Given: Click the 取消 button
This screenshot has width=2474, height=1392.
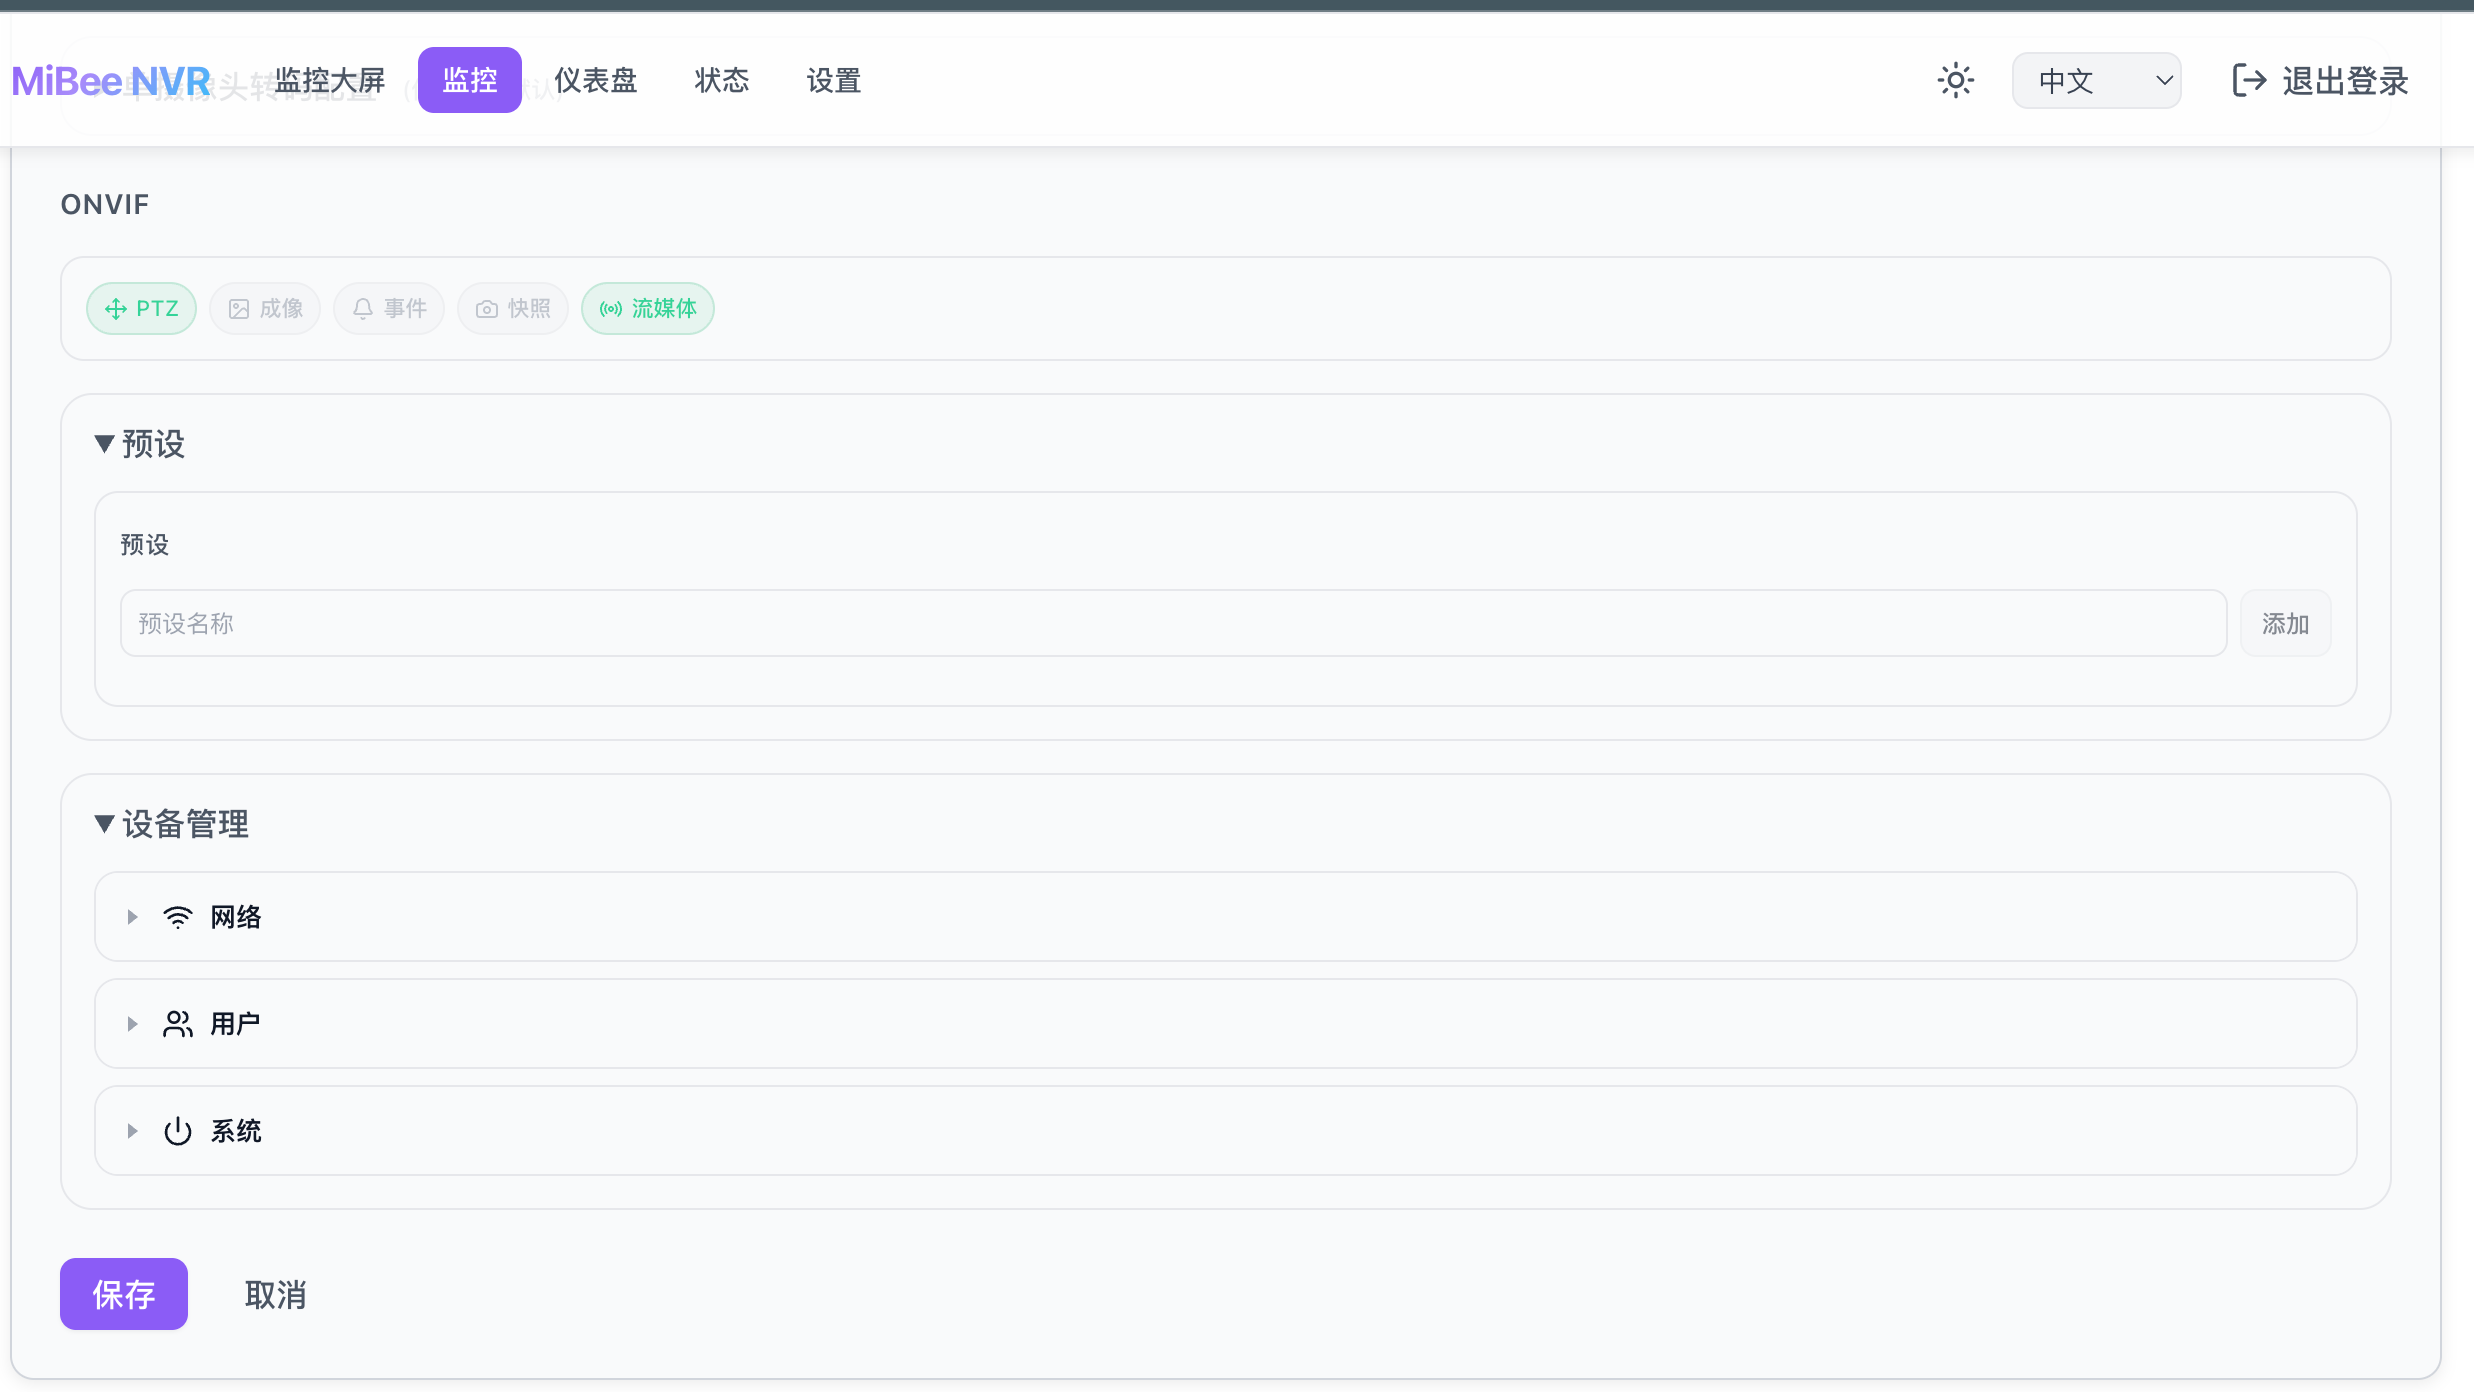Looking at the screenshot, I should point(276,1294).
